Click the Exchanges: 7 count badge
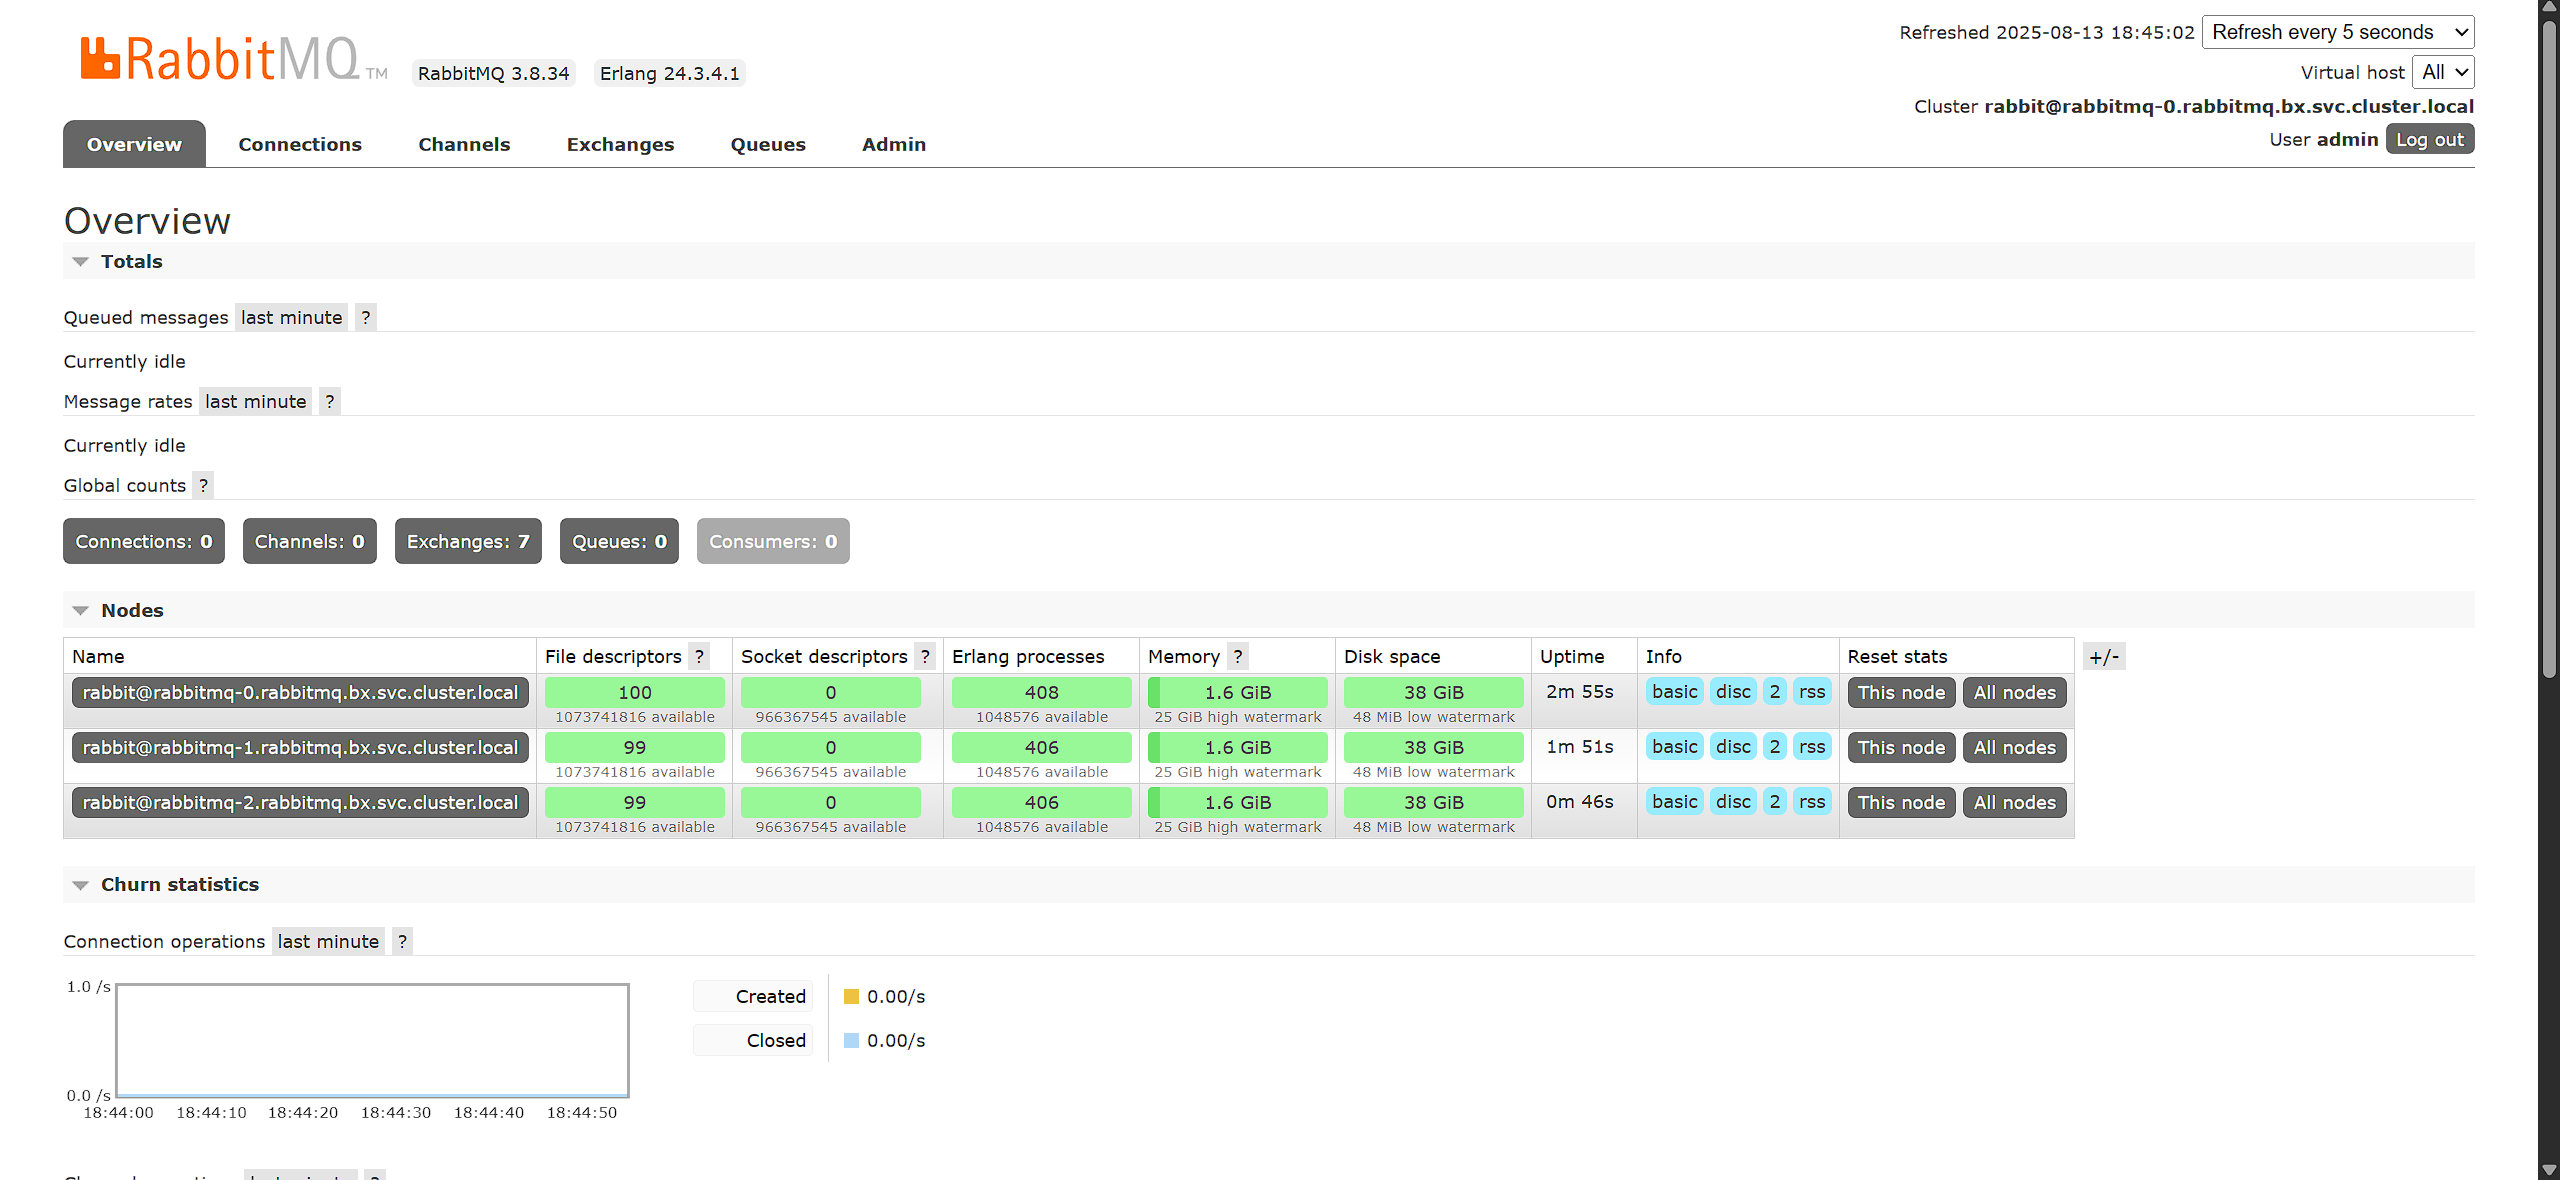This screenshot has height=1180, width=2560. (x=467, y=542)
